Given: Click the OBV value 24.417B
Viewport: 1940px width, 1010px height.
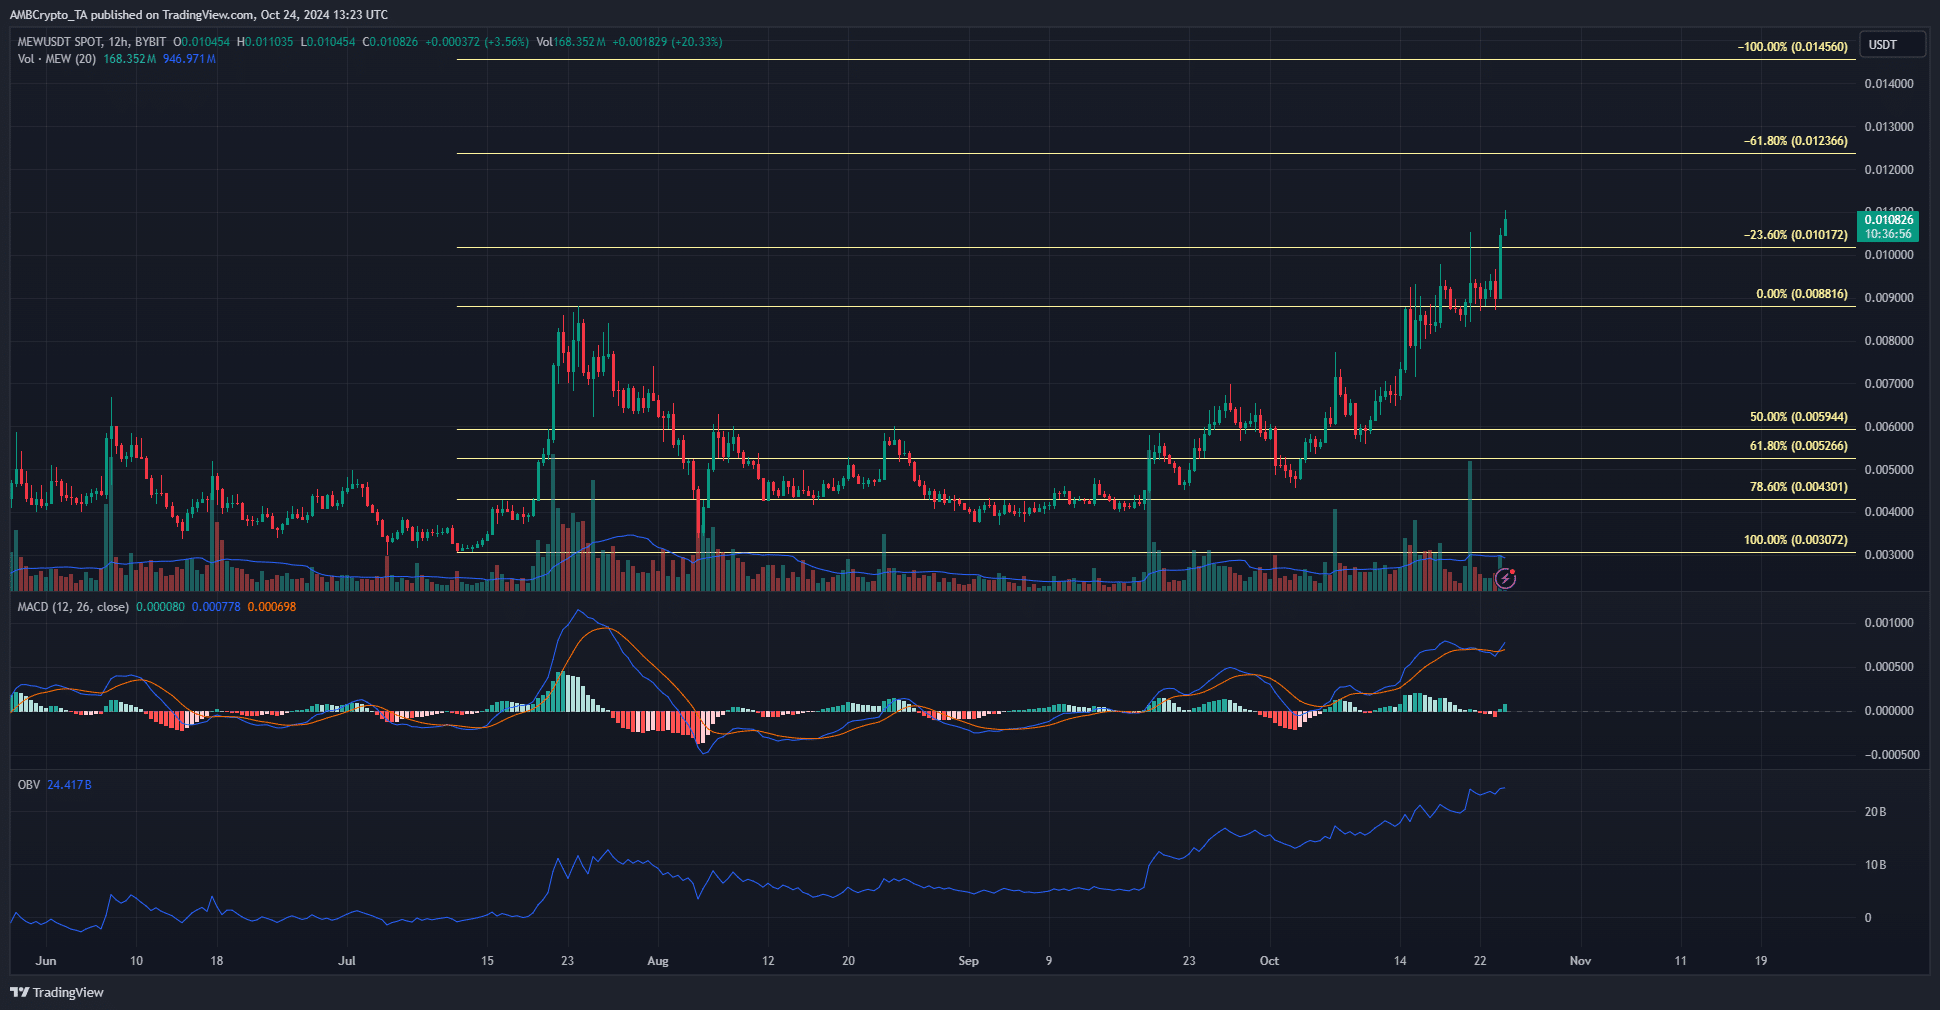Looking at the screenshot, I should tap(69, 785).
